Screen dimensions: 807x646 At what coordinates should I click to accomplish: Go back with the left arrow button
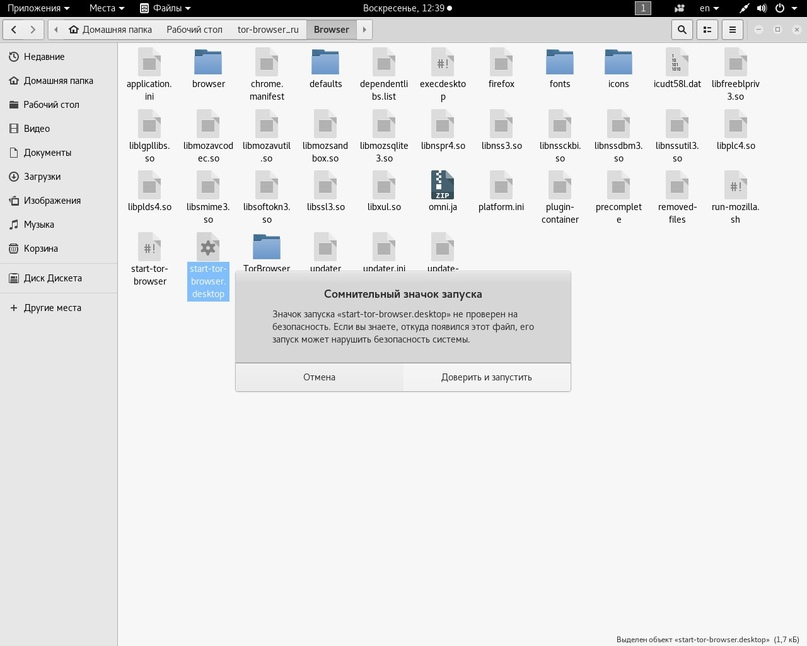point(14,30)
